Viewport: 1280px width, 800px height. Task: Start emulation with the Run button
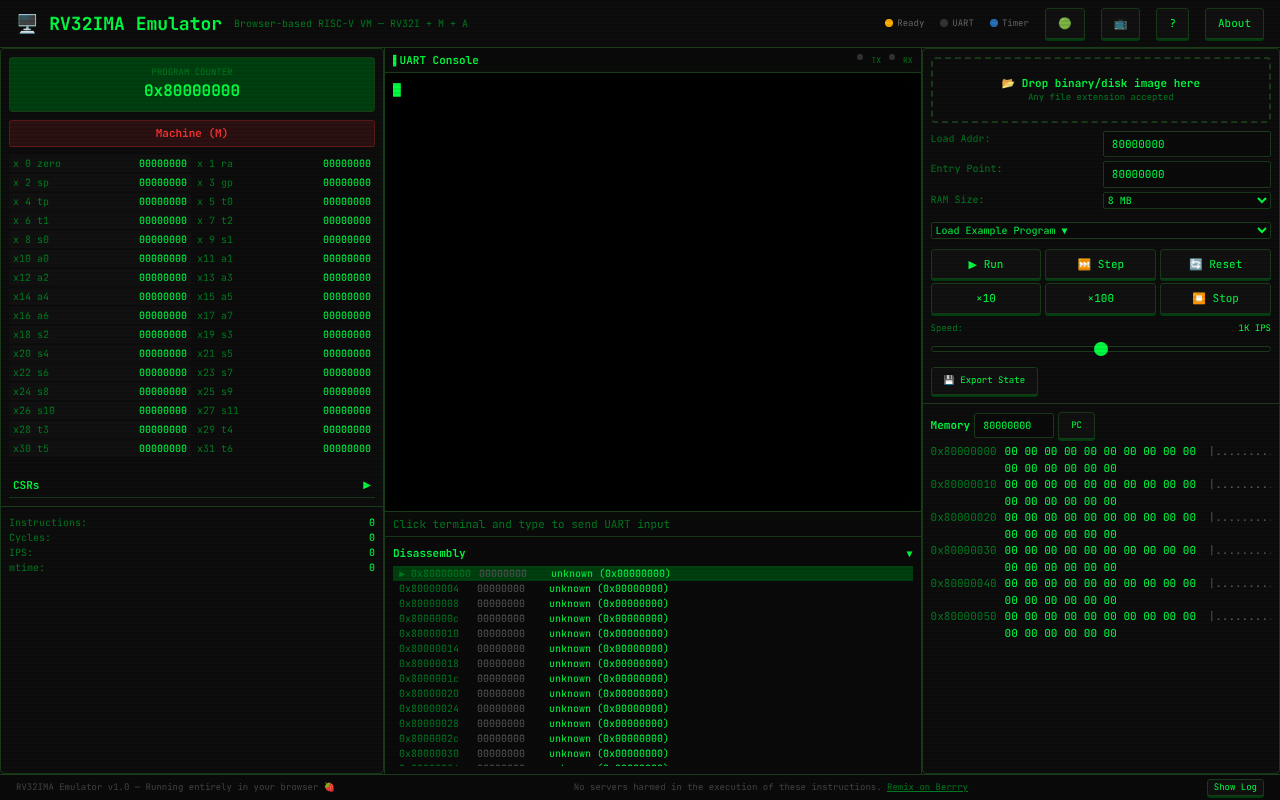click(x=986, y=264)
